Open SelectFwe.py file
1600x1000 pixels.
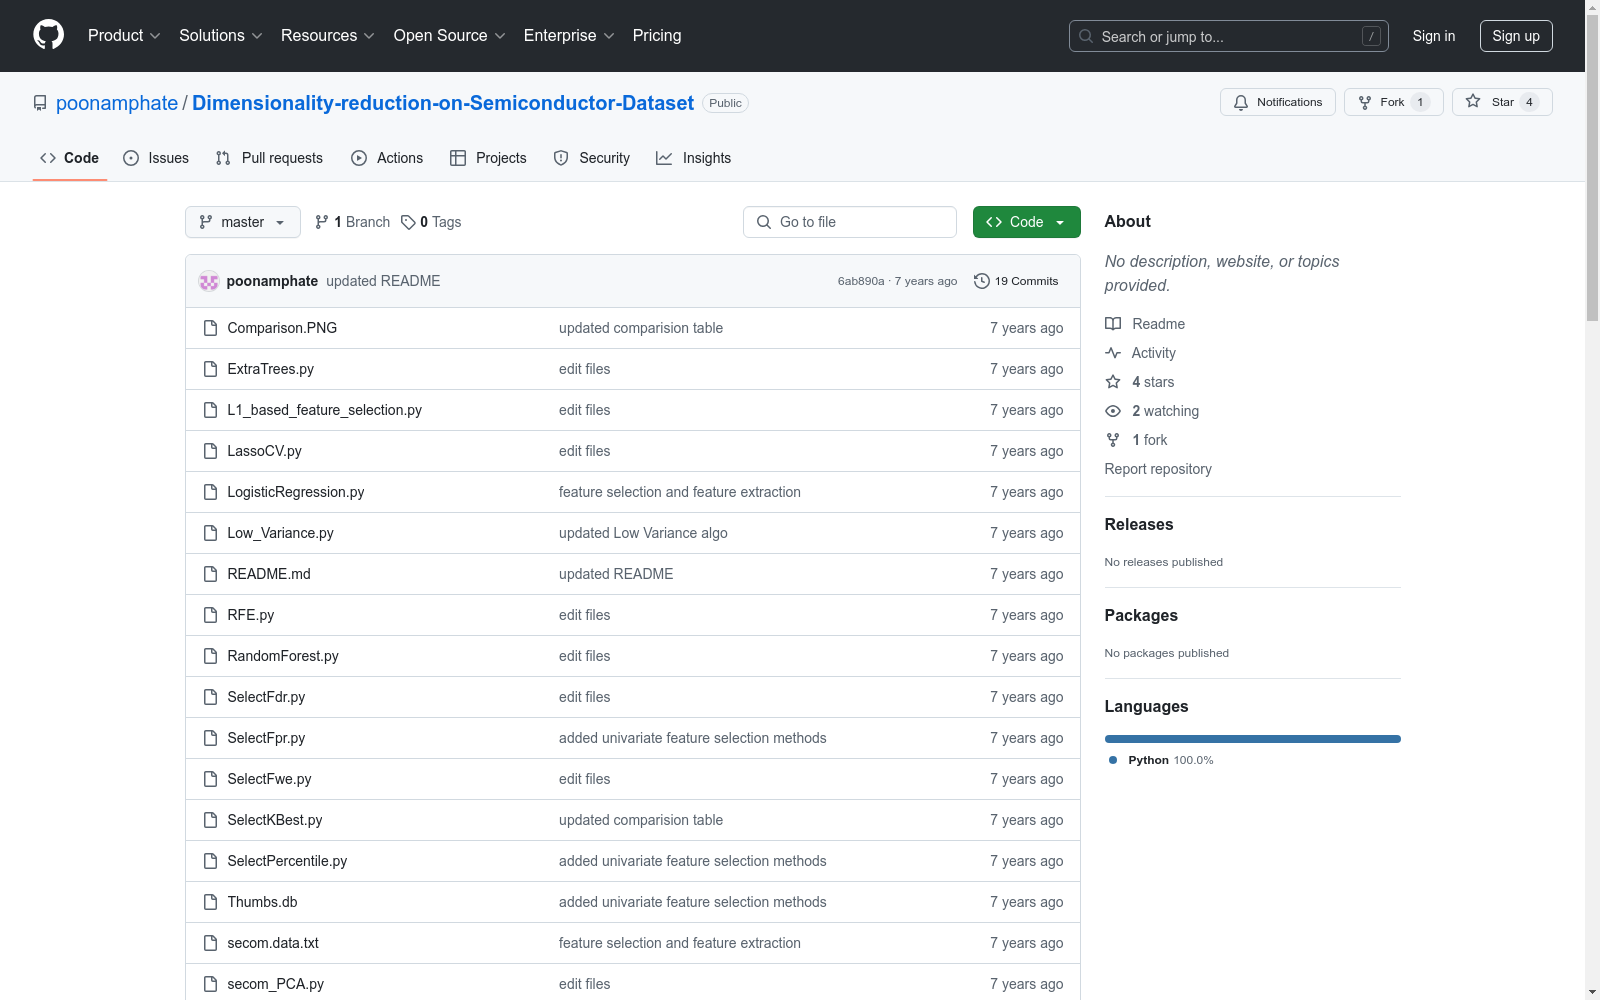pyautogui.click(x=269, y=779)
